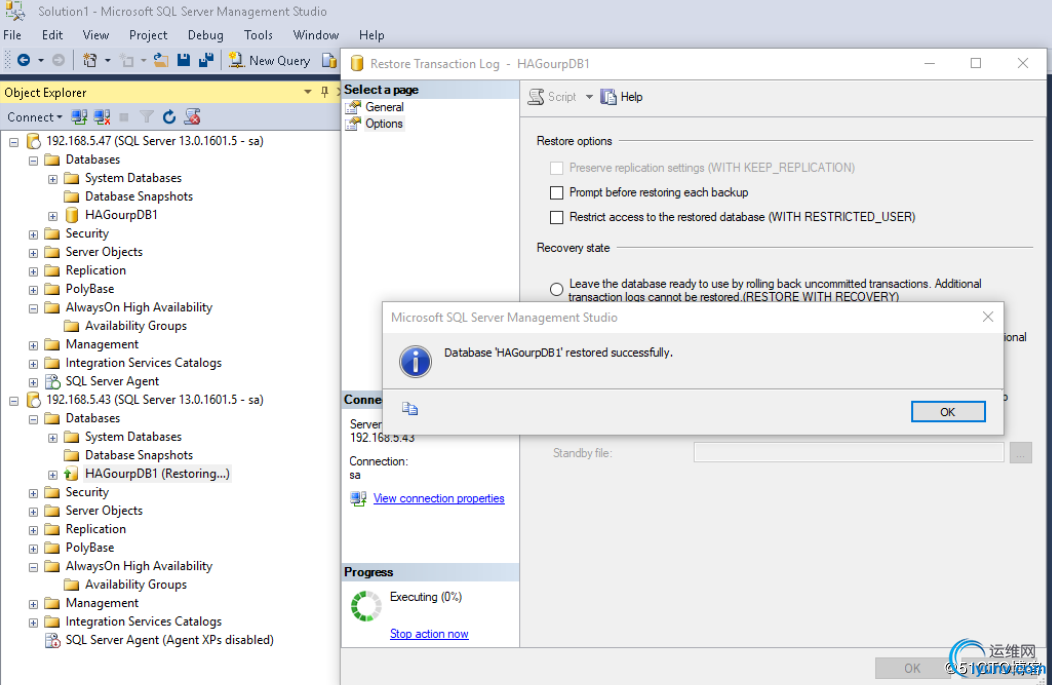Viewport: 1052px width, 685px height.
Task: Expand System Databases under 192.168.5.47
Action: tap(52, 178)
